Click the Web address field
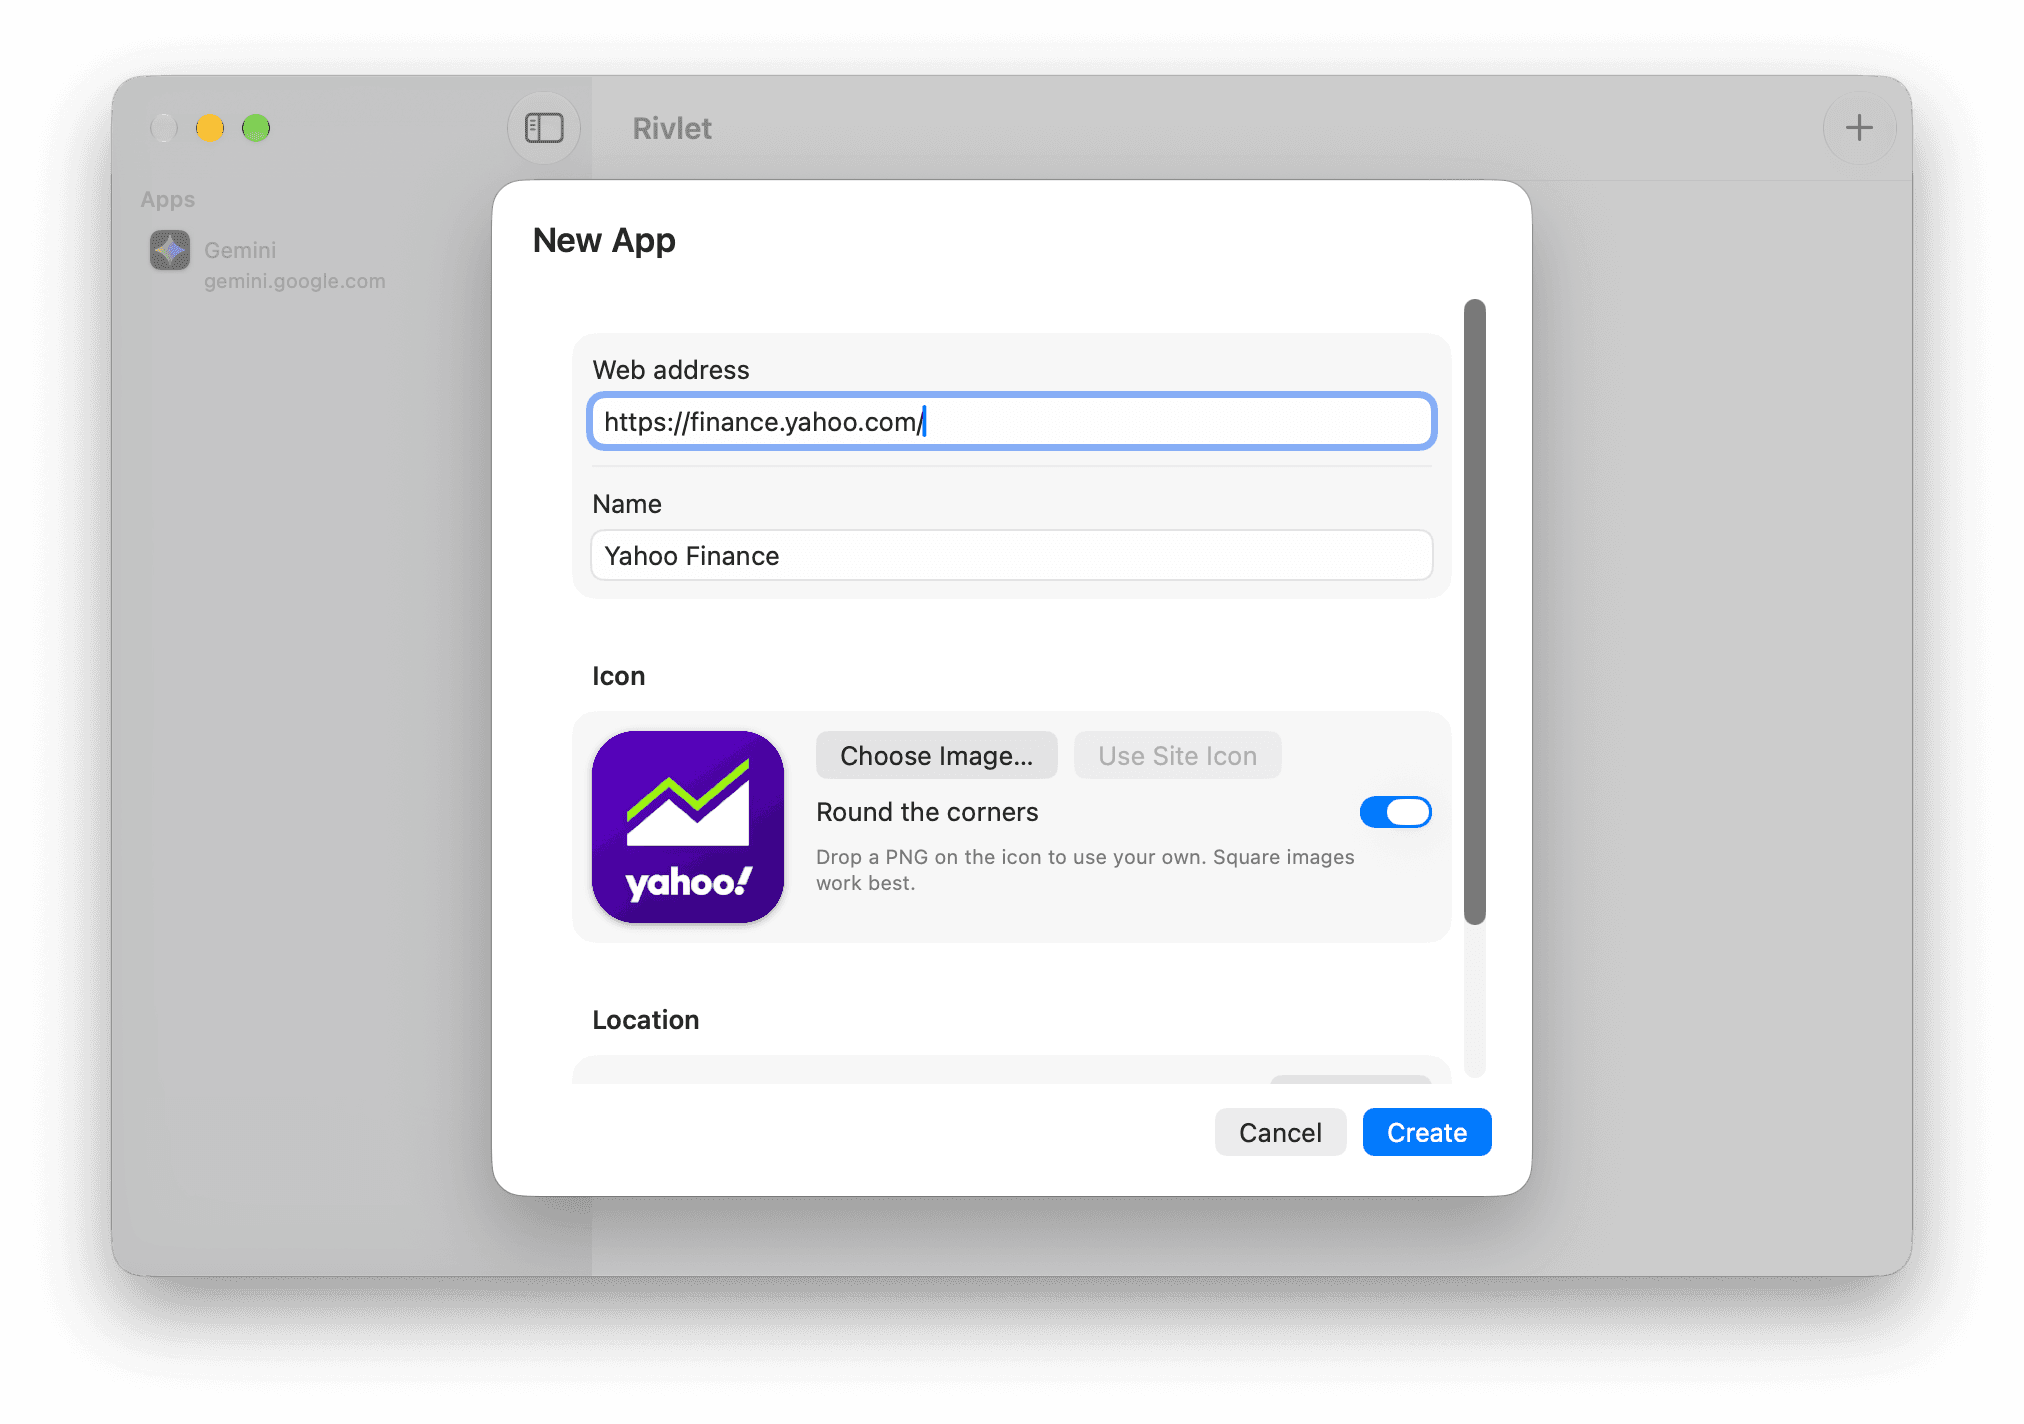 (1012, 422)
